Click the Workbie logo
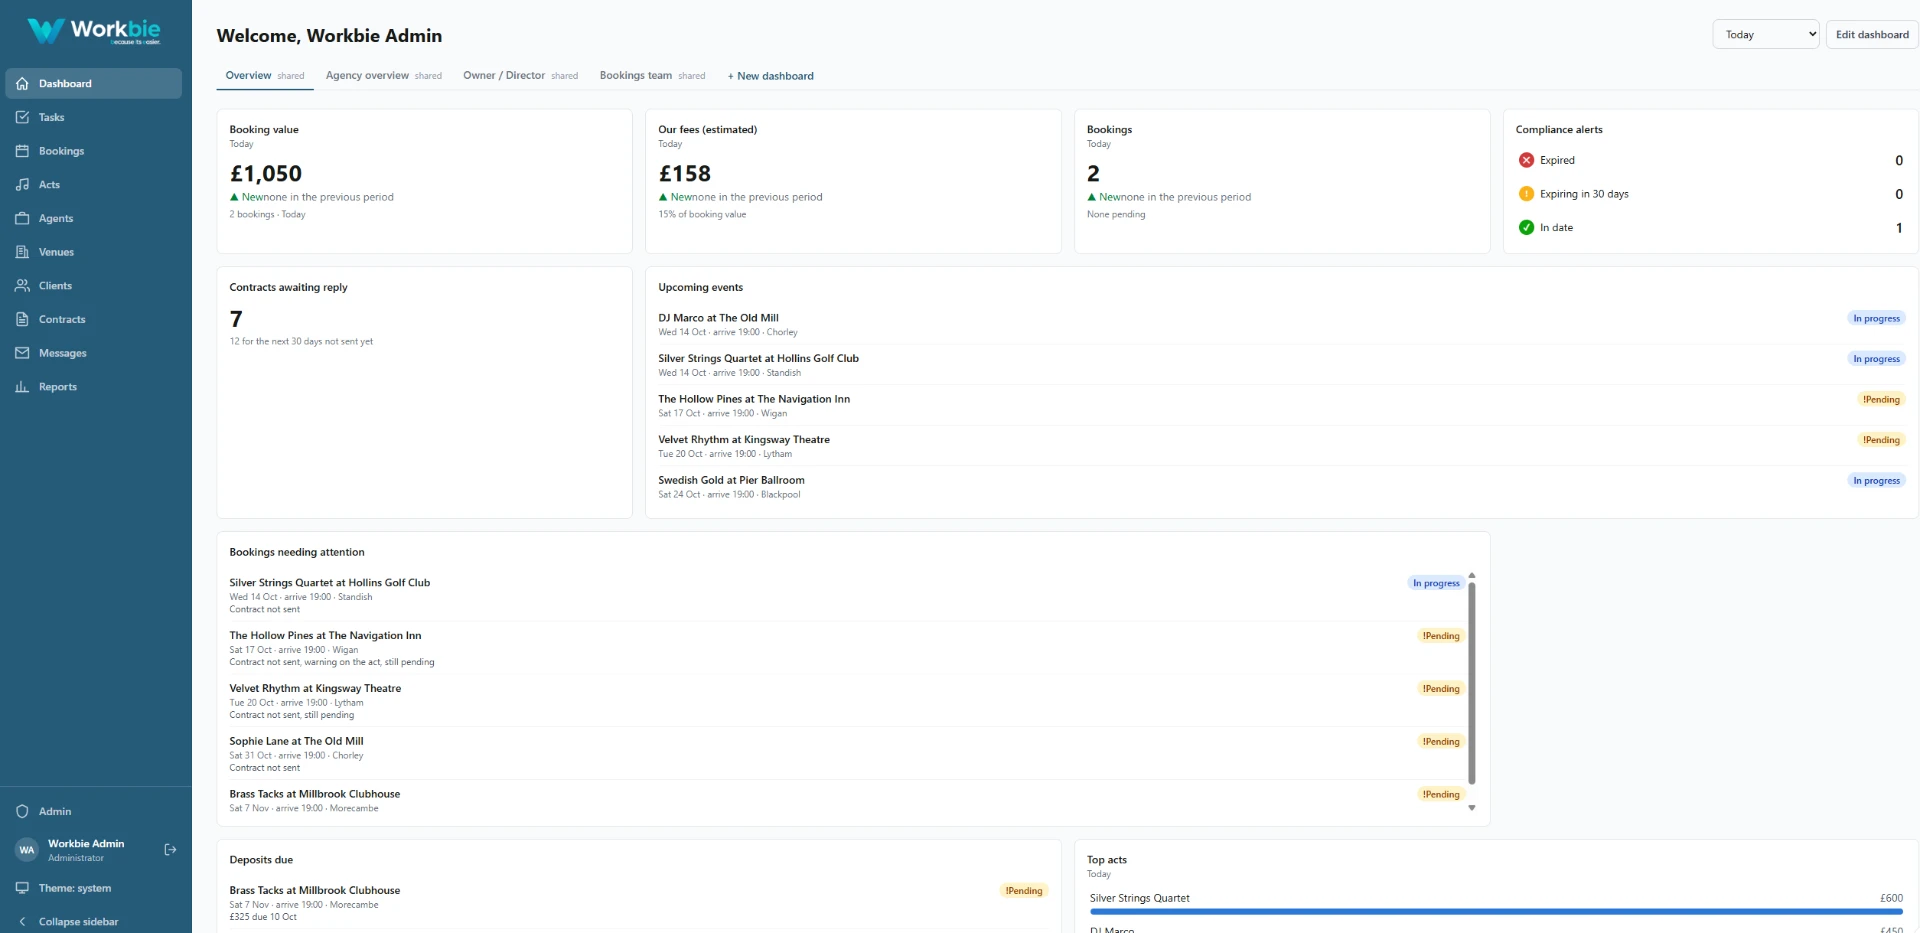The height and width of the screenshot is (933, 1920). pos(94,31)
